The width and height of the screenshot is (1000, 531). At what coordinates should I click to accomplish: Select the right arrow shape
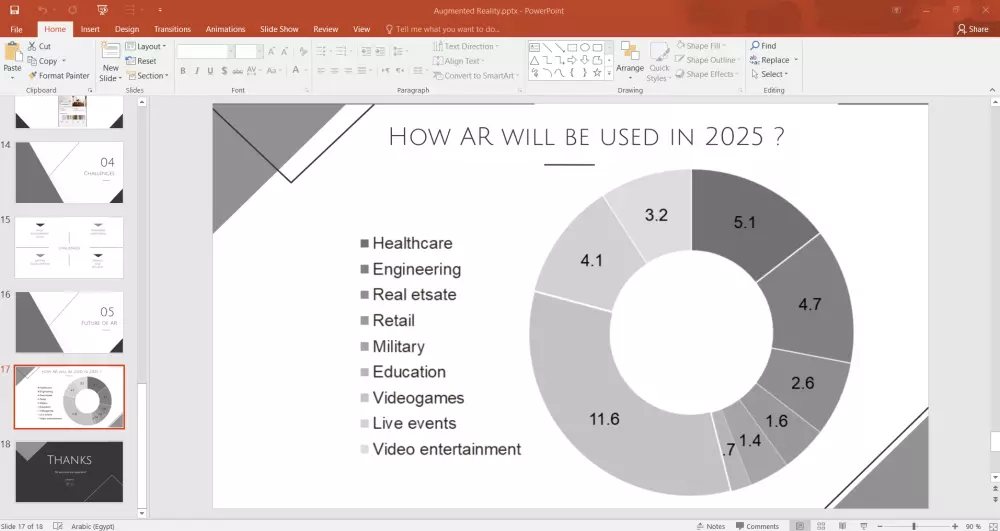point(572,60)
